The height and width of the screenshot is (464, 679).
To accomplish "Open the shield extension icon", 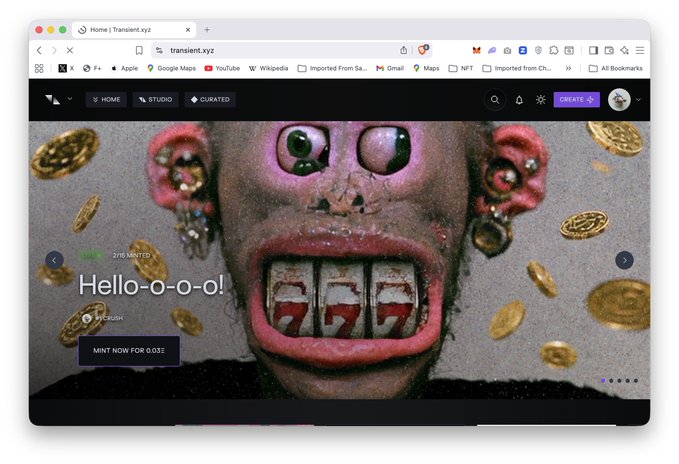I will [x=538, y=51].
